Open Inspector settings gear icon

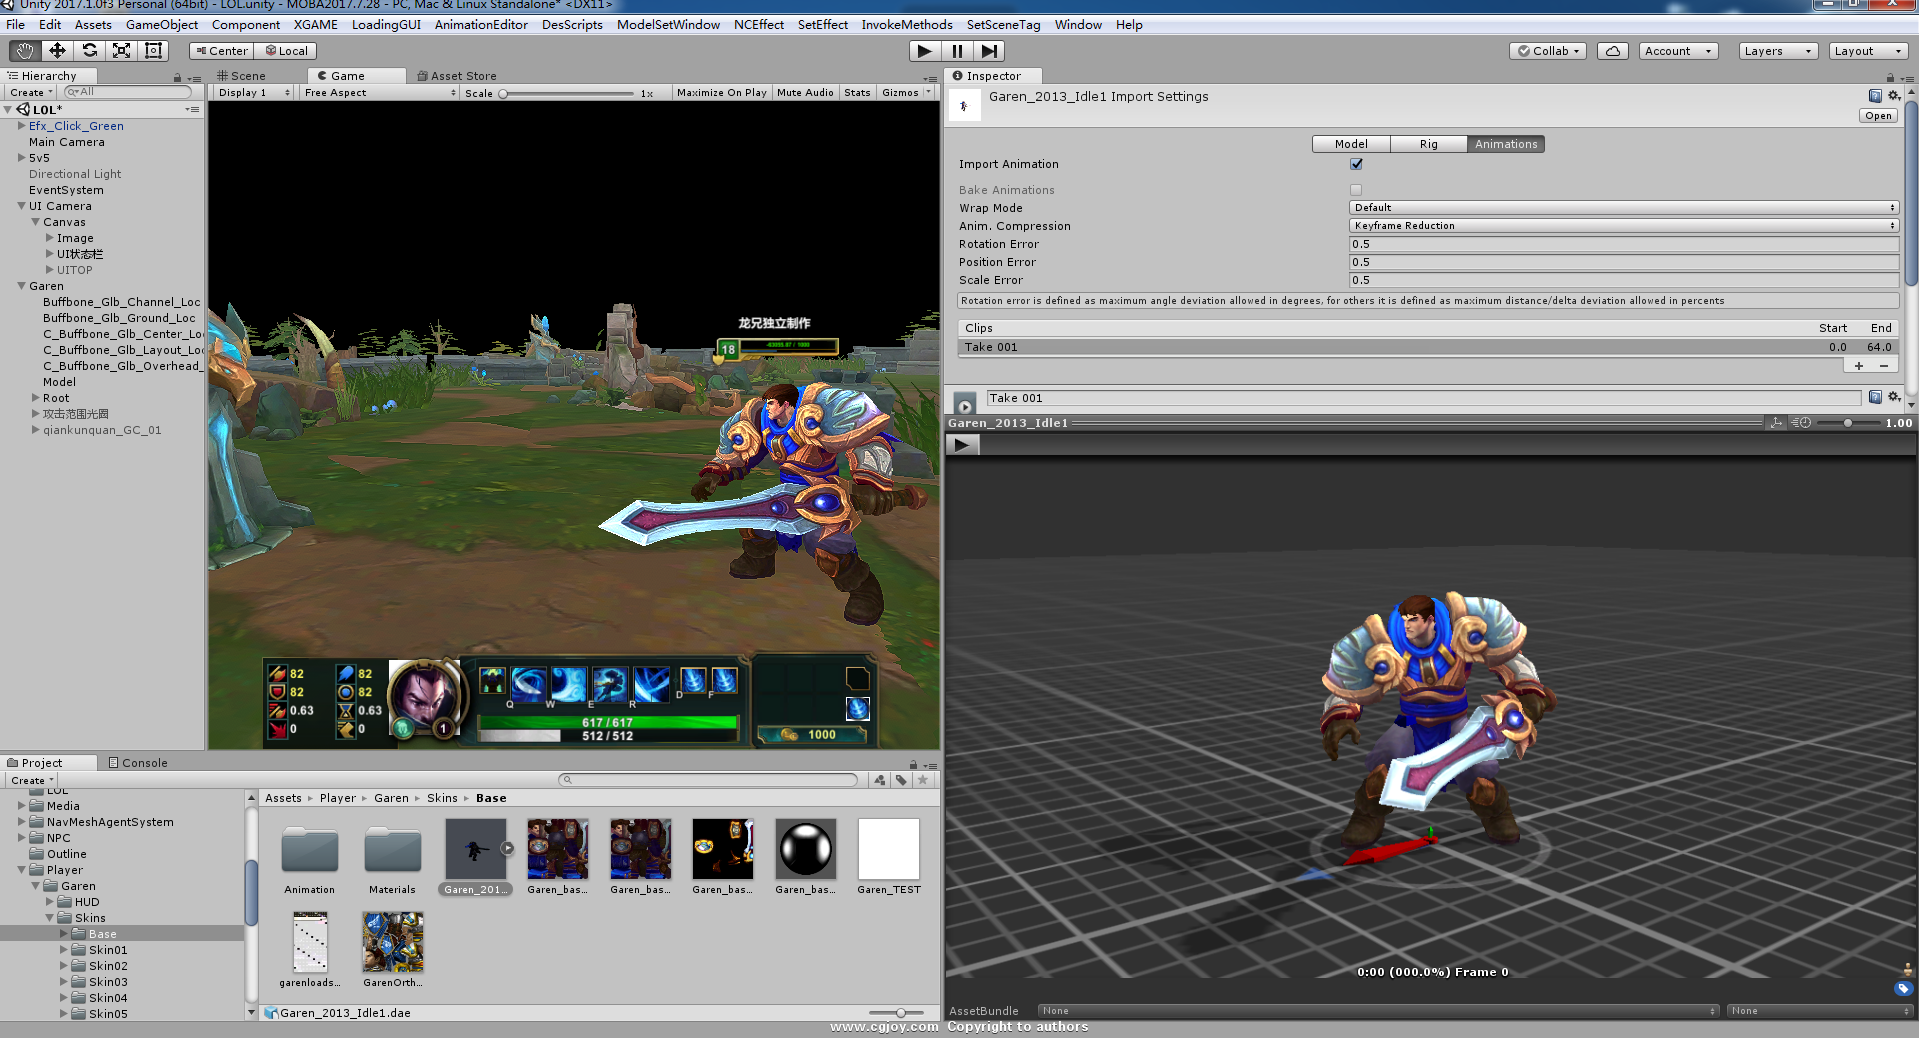pos(1893,96)
